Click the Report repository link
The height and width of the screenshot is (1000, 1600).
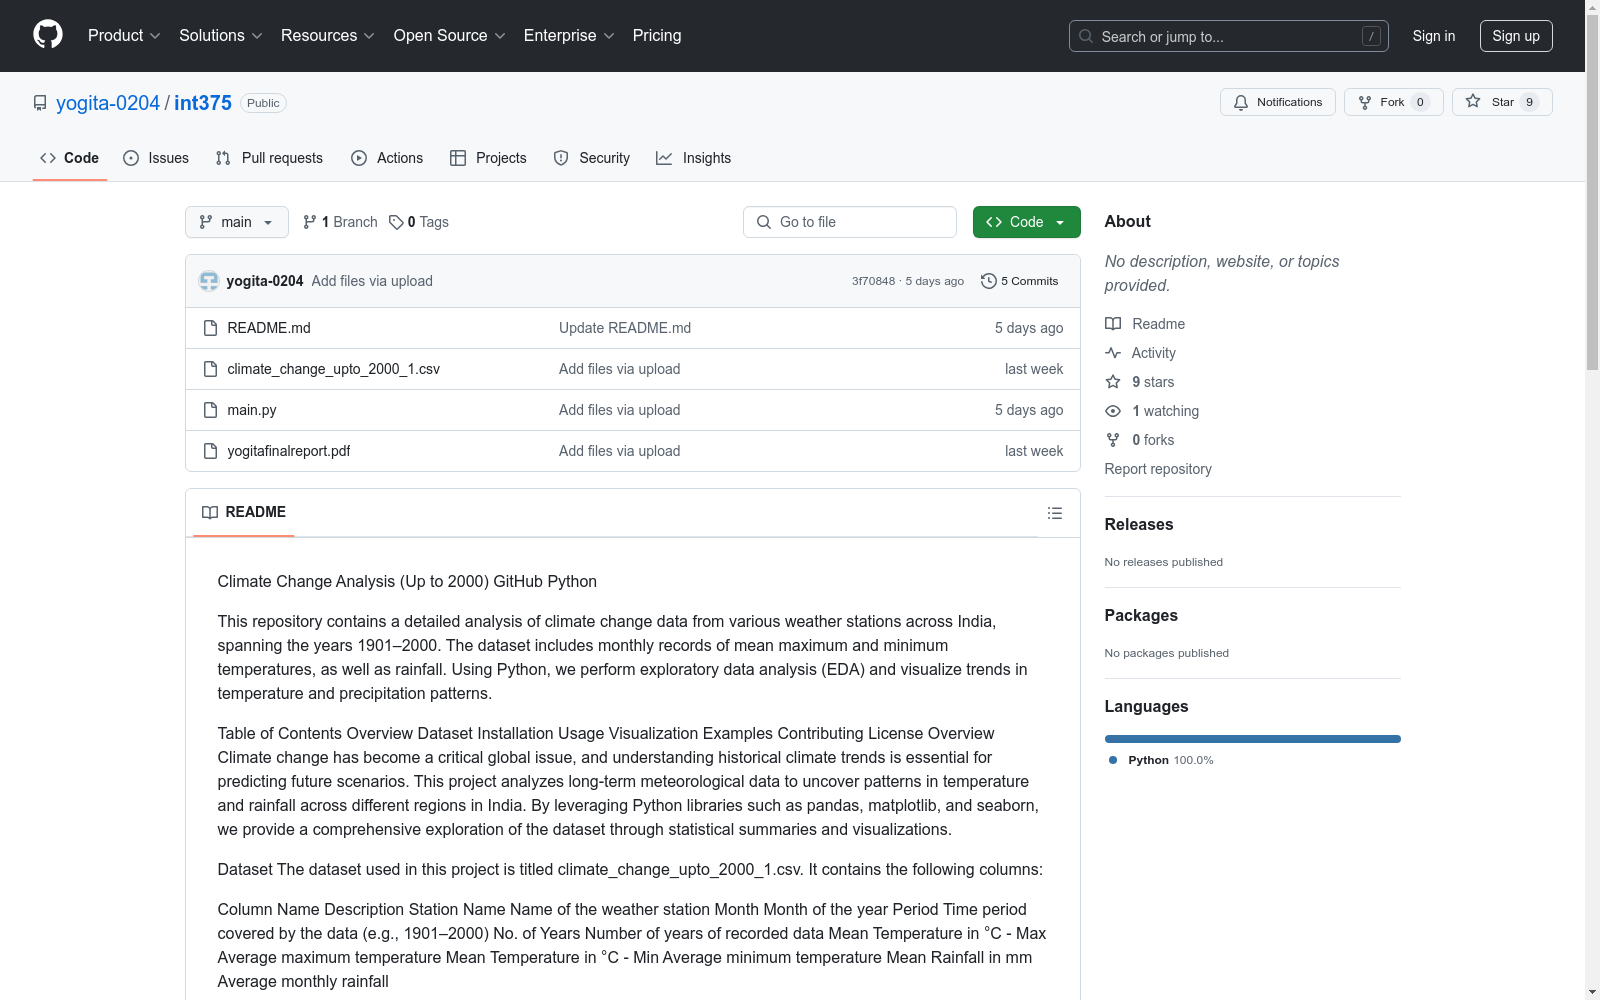[x=1158, y=469]
